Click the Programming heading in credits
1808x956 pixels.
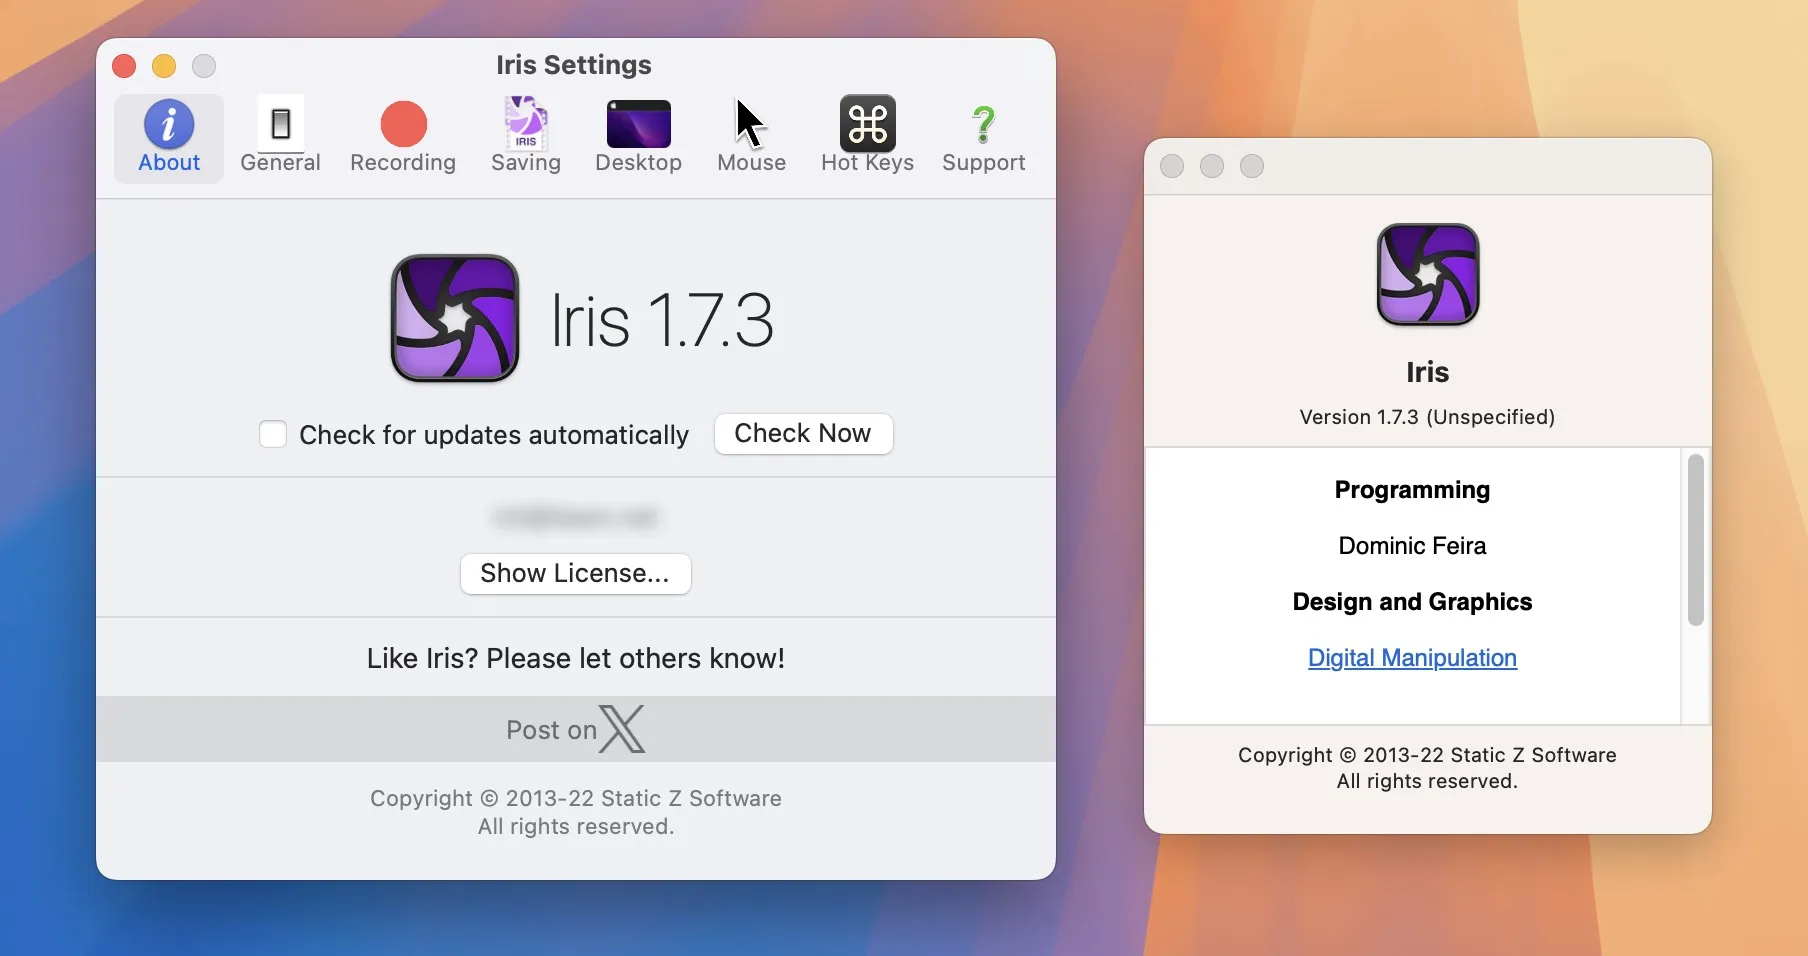(x=1412, y=490)
